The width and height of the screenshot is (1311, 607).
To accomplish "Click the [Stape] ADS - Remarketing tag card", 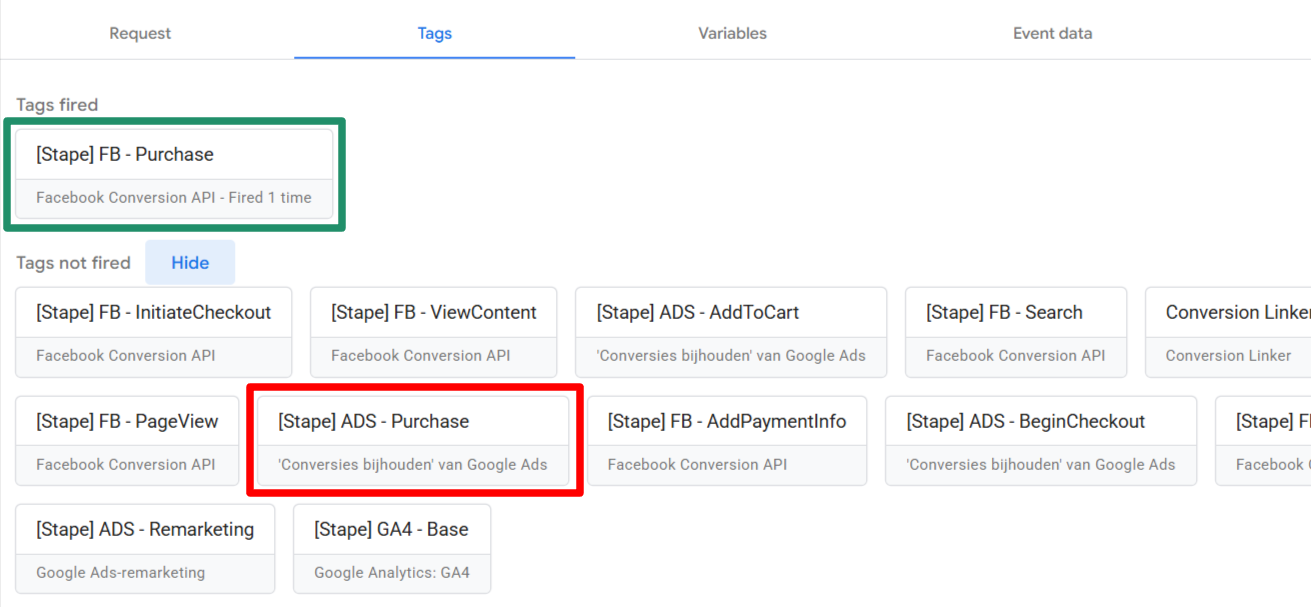I will (145, 549).
